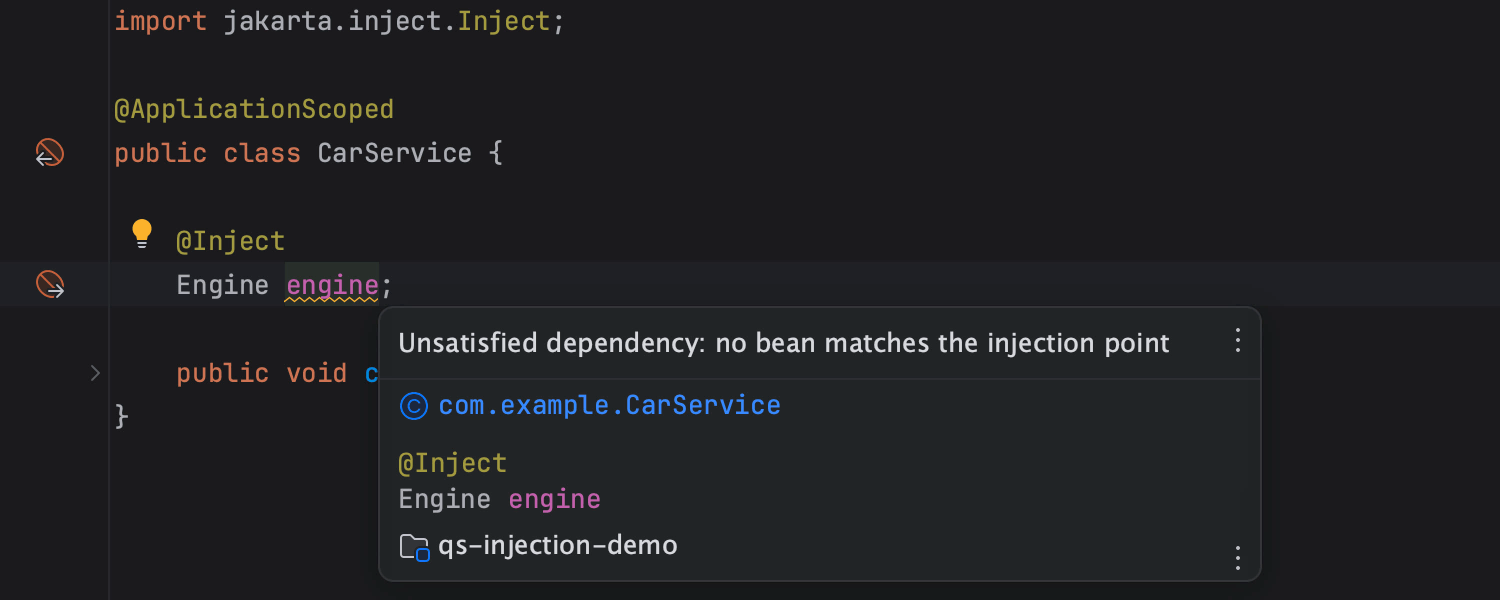
Task: Click the module folder icon beside qs-injection-demo
Action: point(414,547)
